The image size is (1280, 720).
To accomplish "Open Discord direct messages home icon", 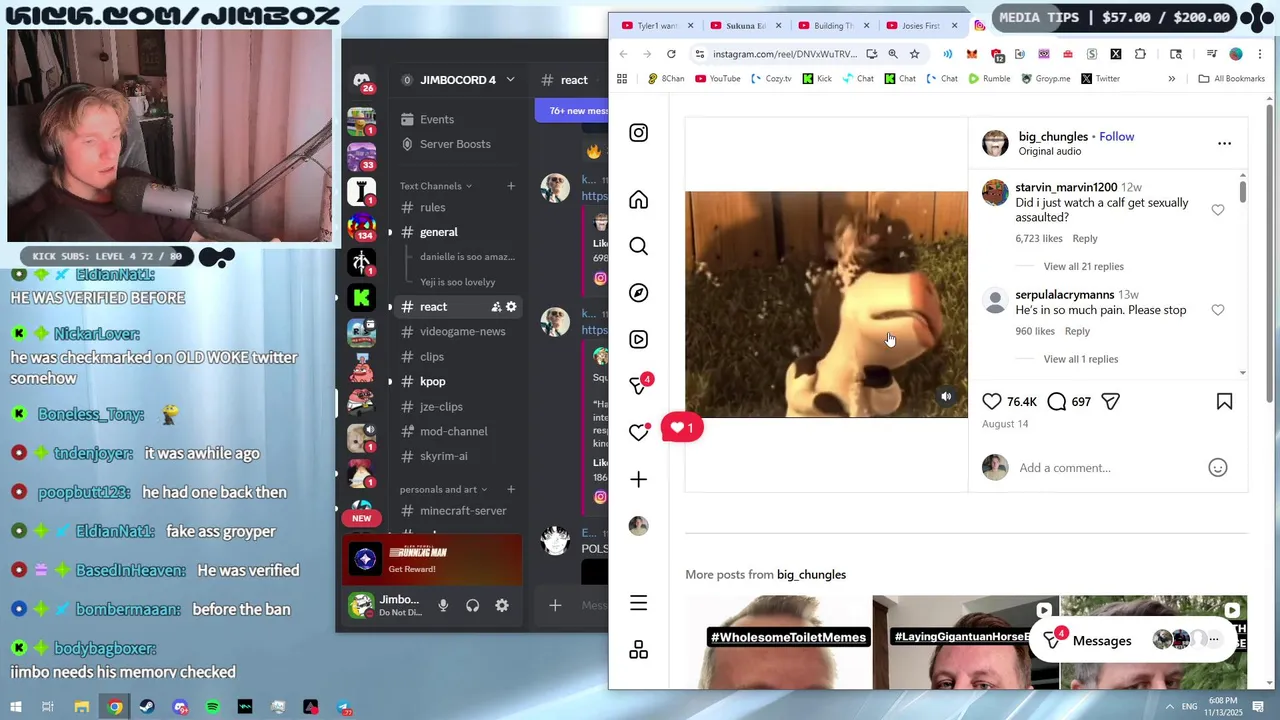I will 361,81.
